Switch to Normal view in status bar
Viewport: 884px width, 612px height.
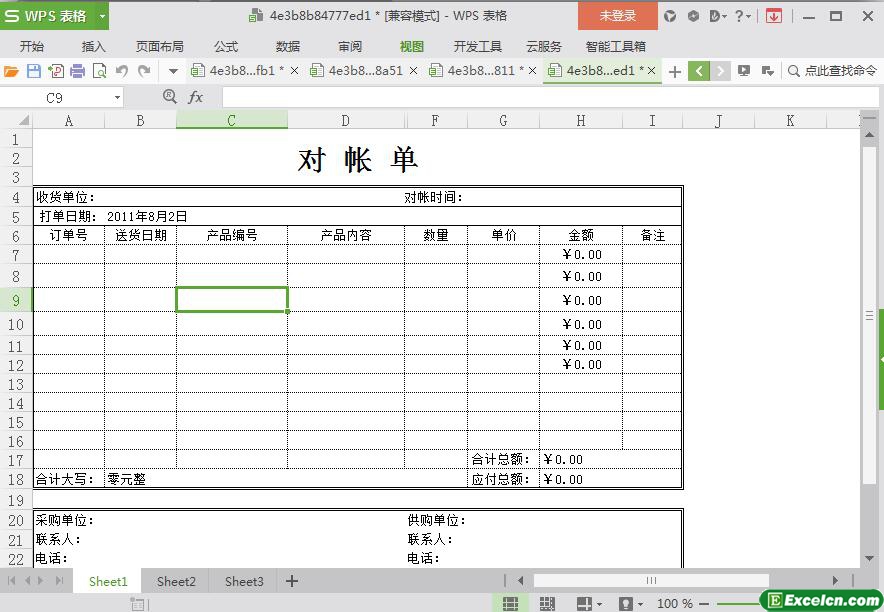click(510, 604)
